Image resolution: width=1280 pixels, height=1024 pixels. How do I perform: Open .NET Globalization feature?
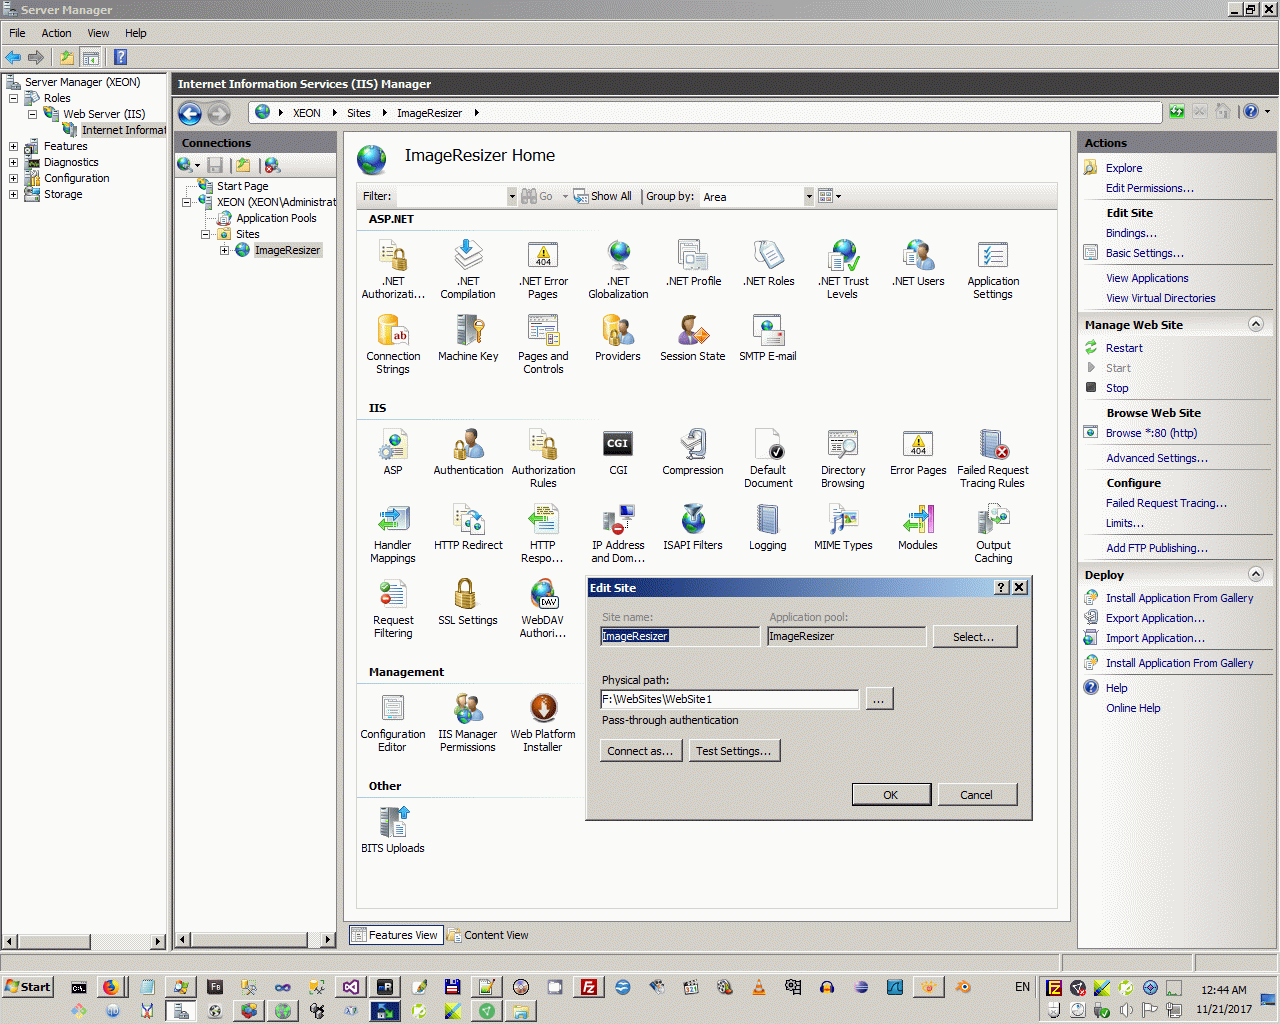618,269
